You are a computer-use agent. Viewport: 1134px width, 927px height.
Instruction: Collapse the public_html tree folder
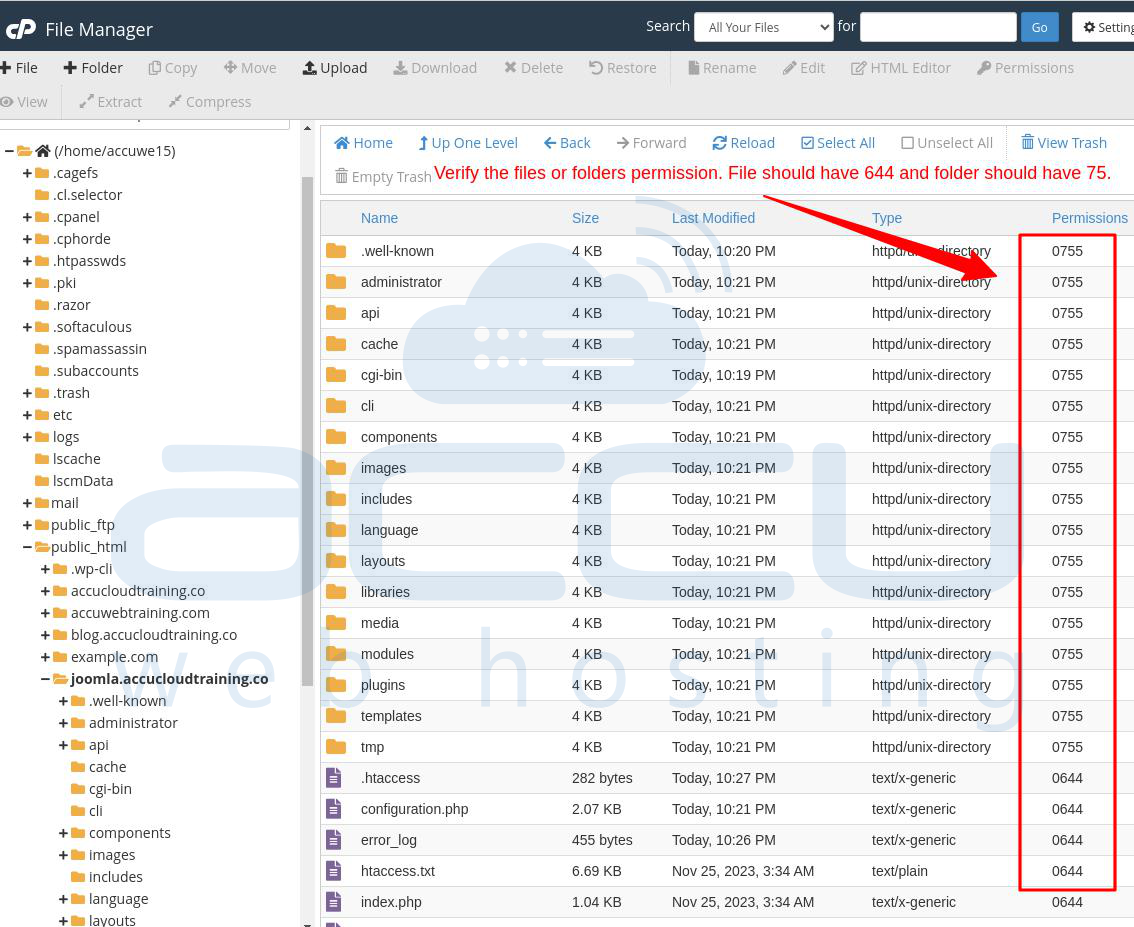tap(27, 547)
